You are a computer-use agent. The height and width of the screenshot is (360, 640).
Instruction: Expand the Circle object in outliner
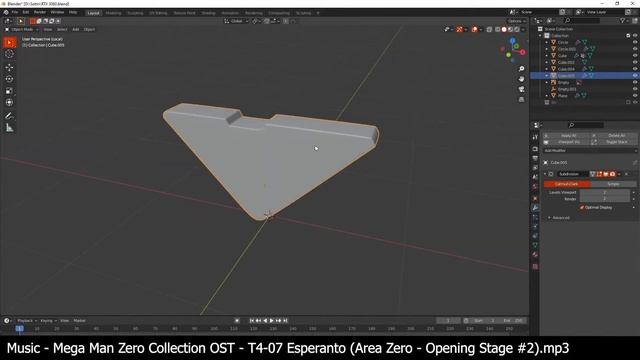click(547, 42)
